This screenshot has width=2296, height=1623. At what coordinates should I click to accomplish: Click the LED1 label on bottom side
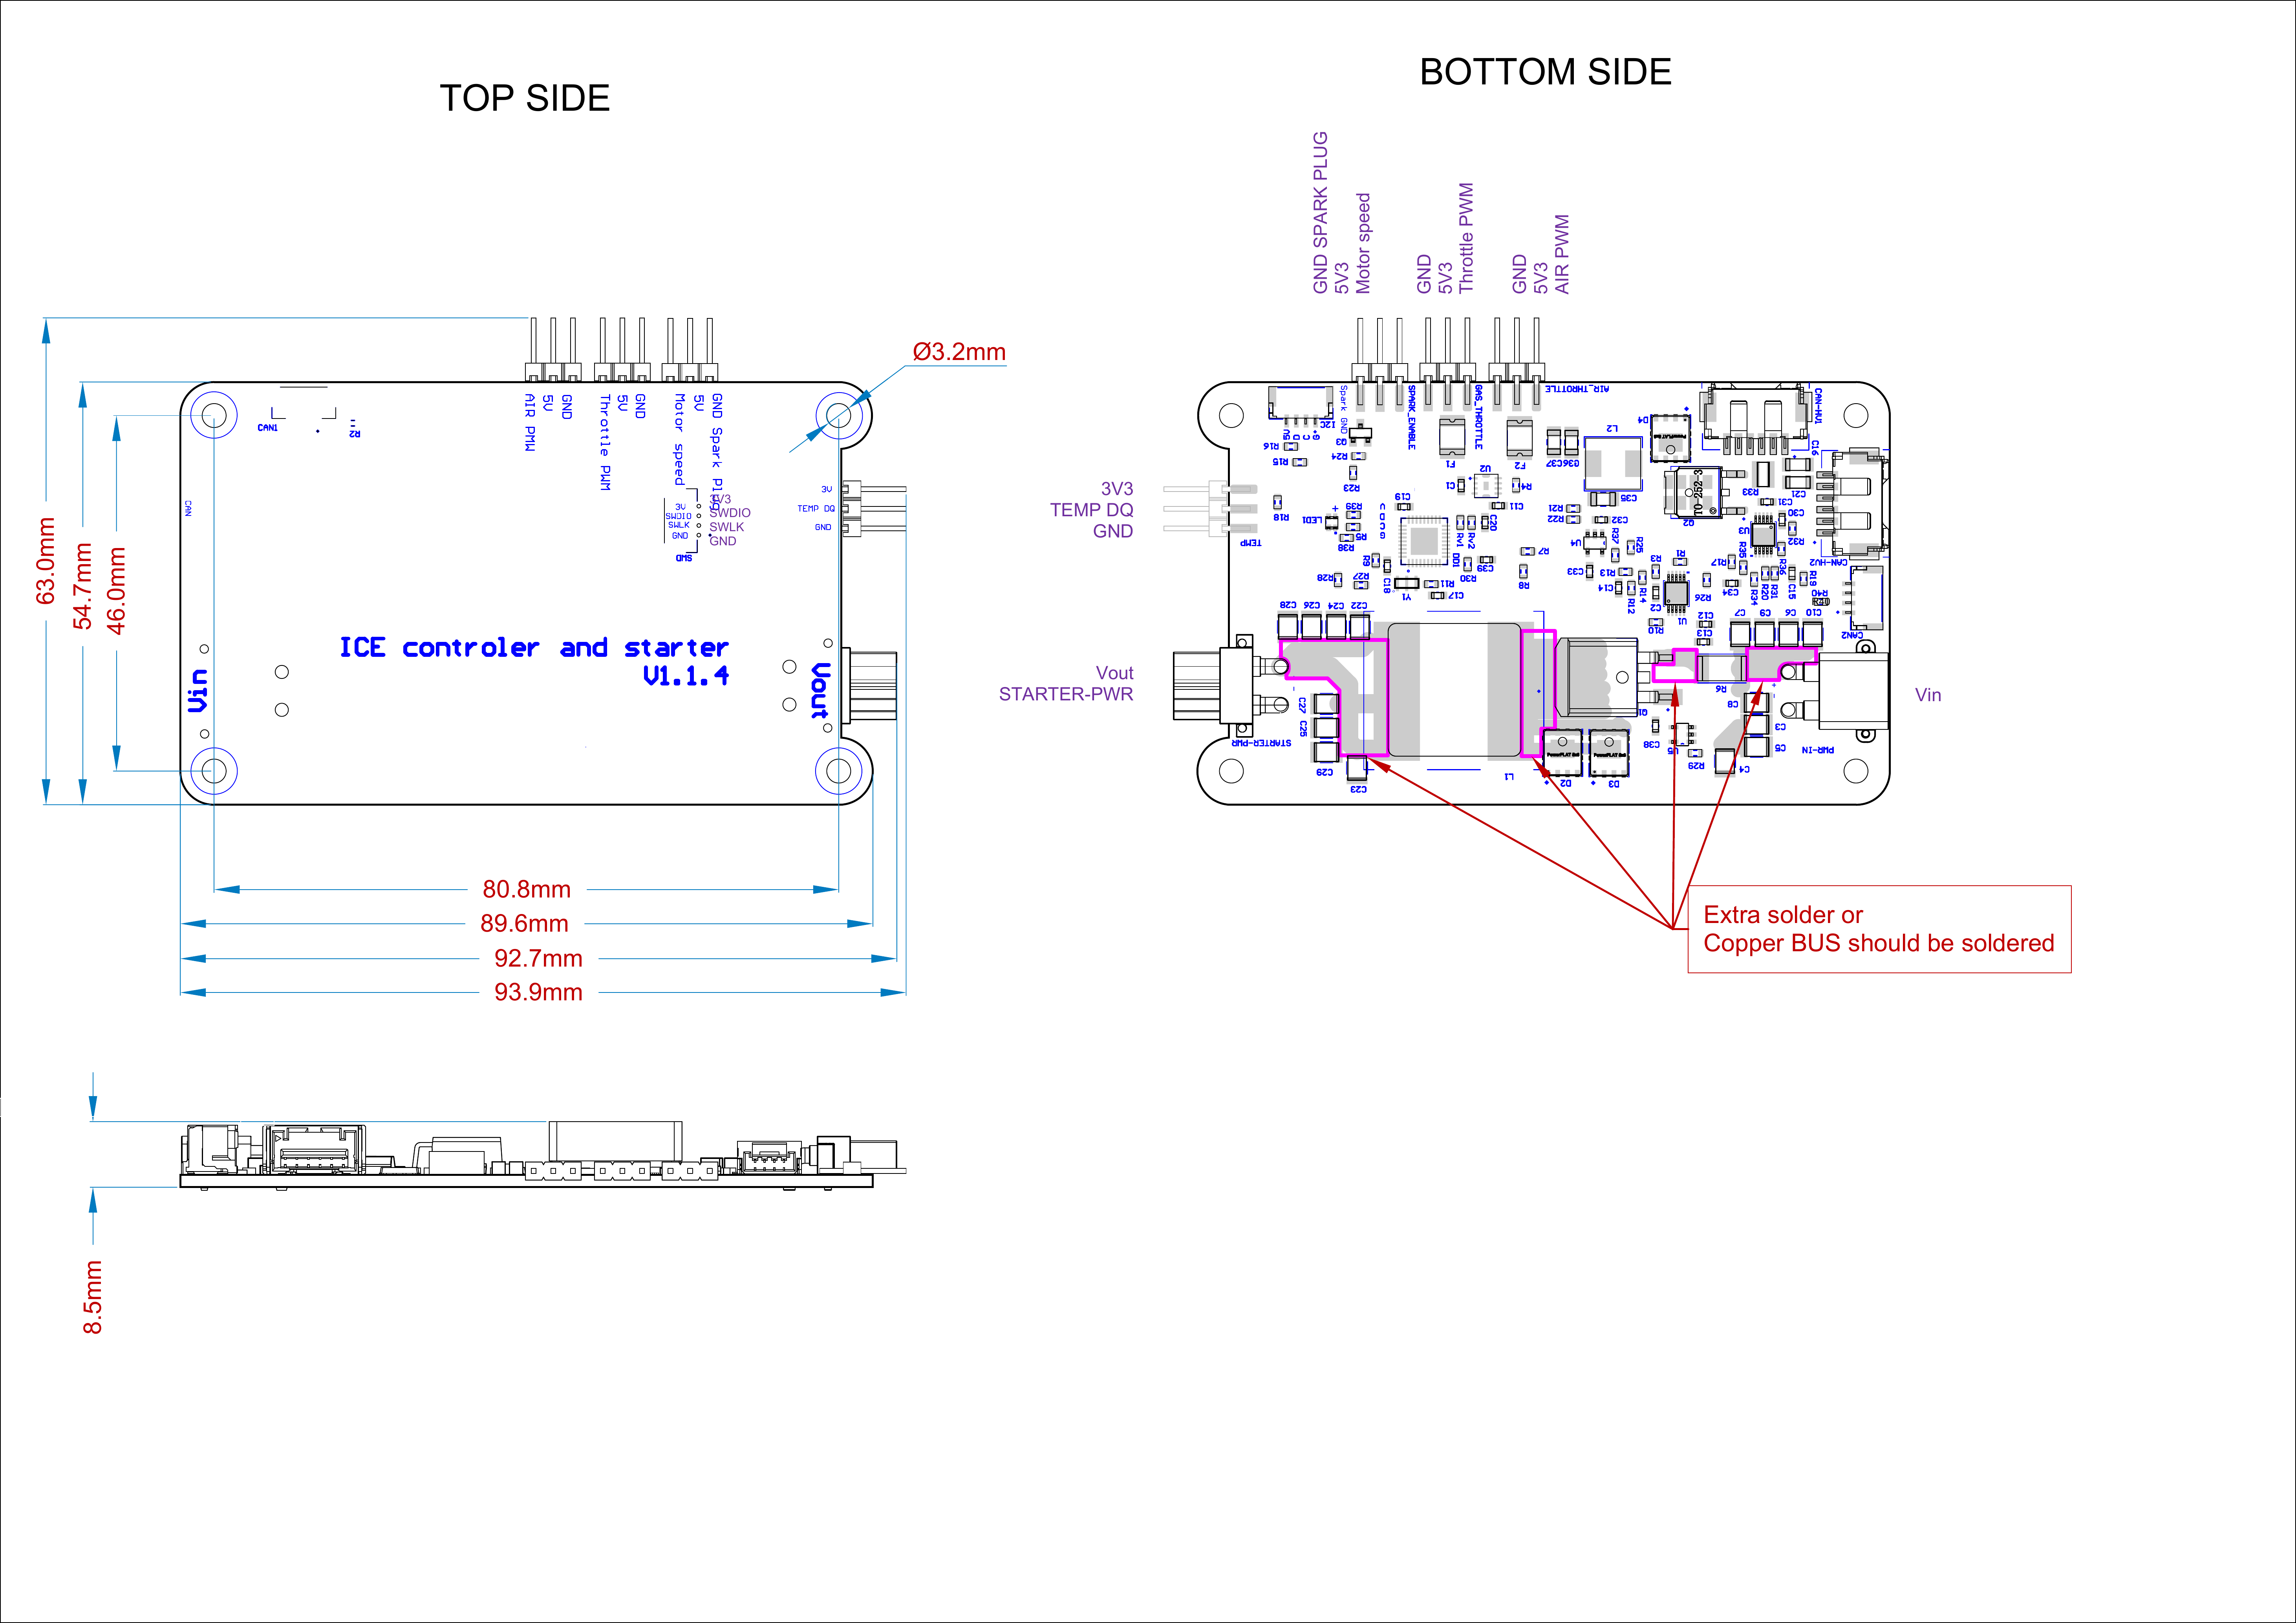pyautogui.click(x=1311, y=520)
